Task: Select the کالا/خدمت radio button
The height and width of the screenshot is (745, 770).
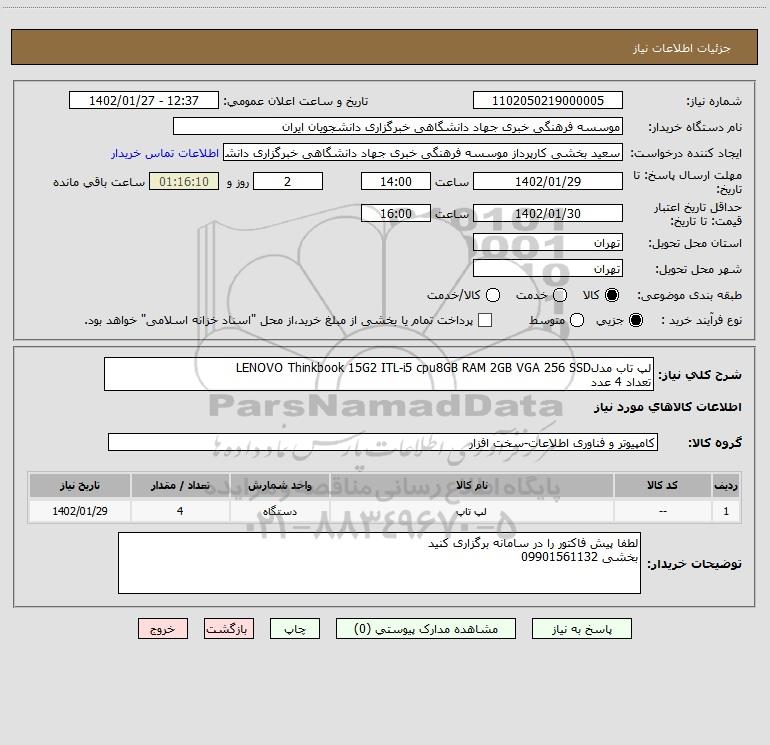Action: click(493, 295)
